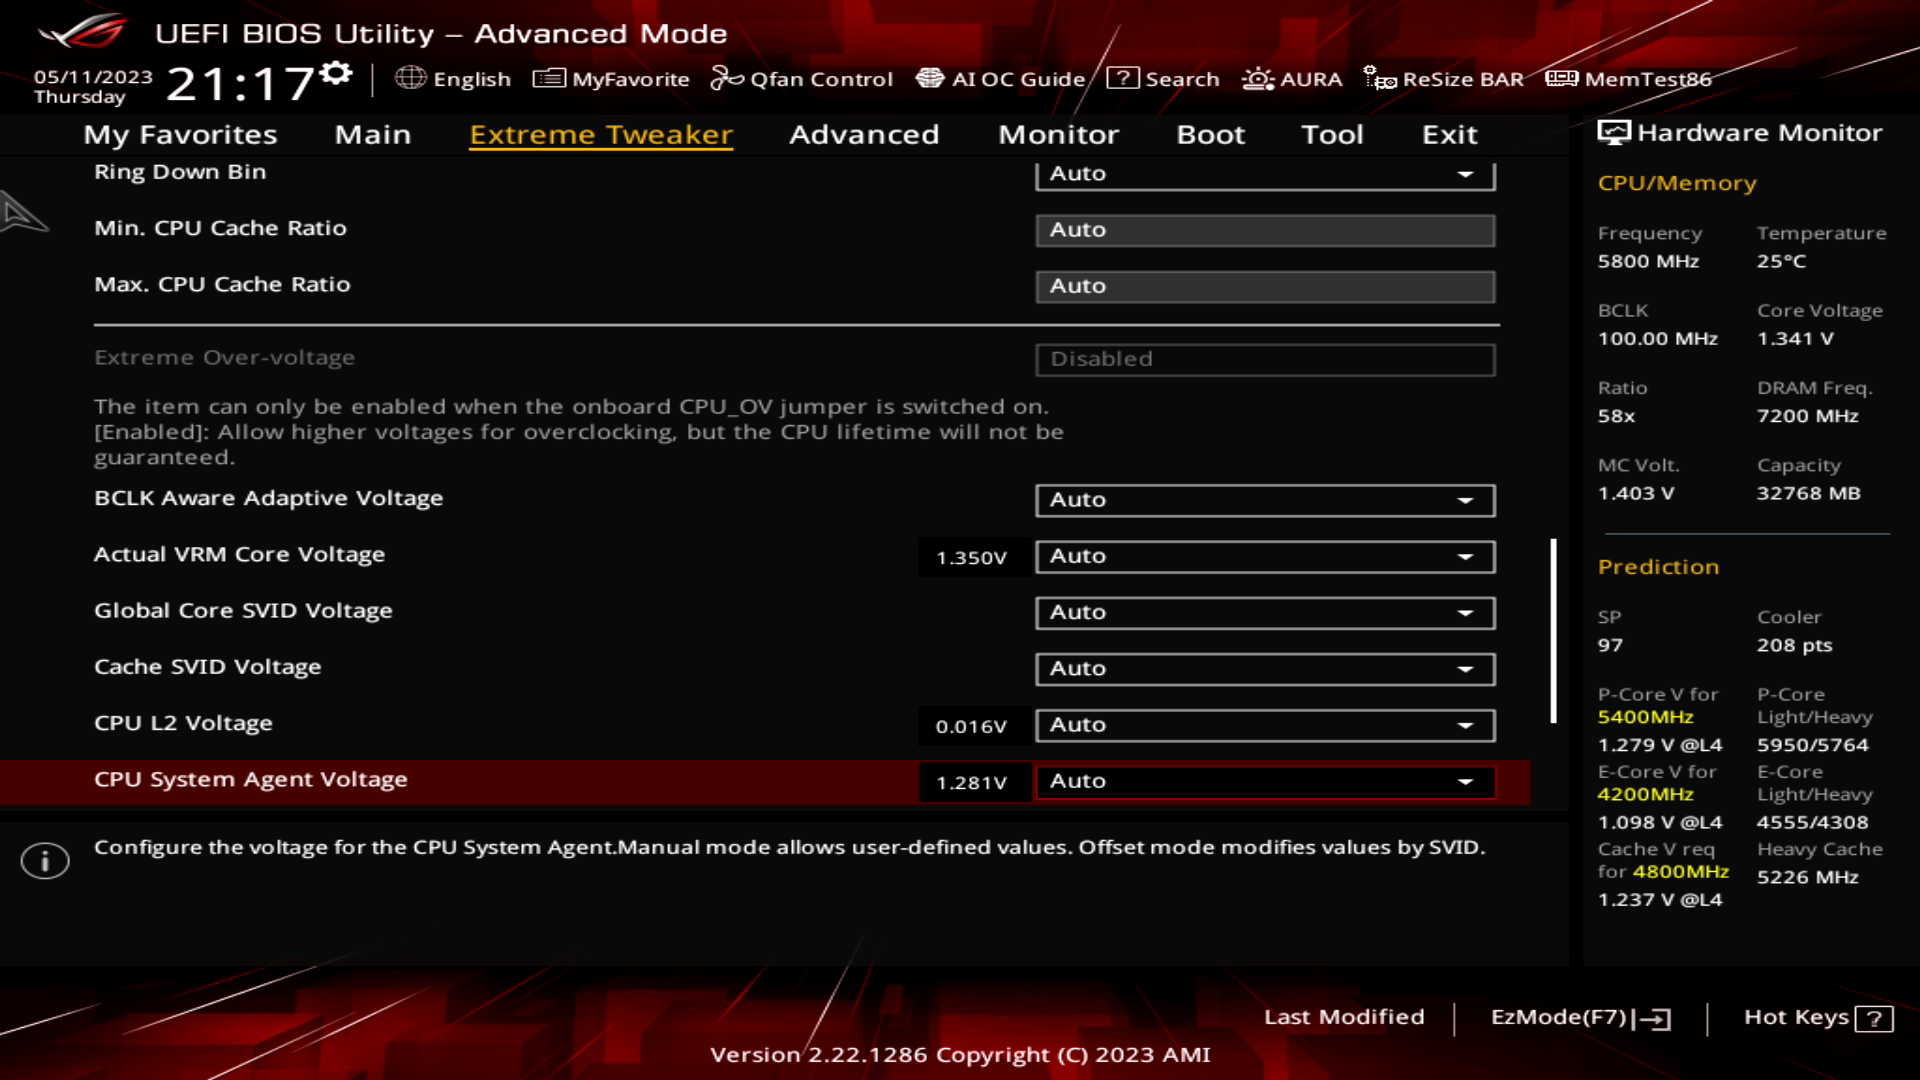
Task: Open Qfan Control fan icon
Action: click(x=727, y=78)
